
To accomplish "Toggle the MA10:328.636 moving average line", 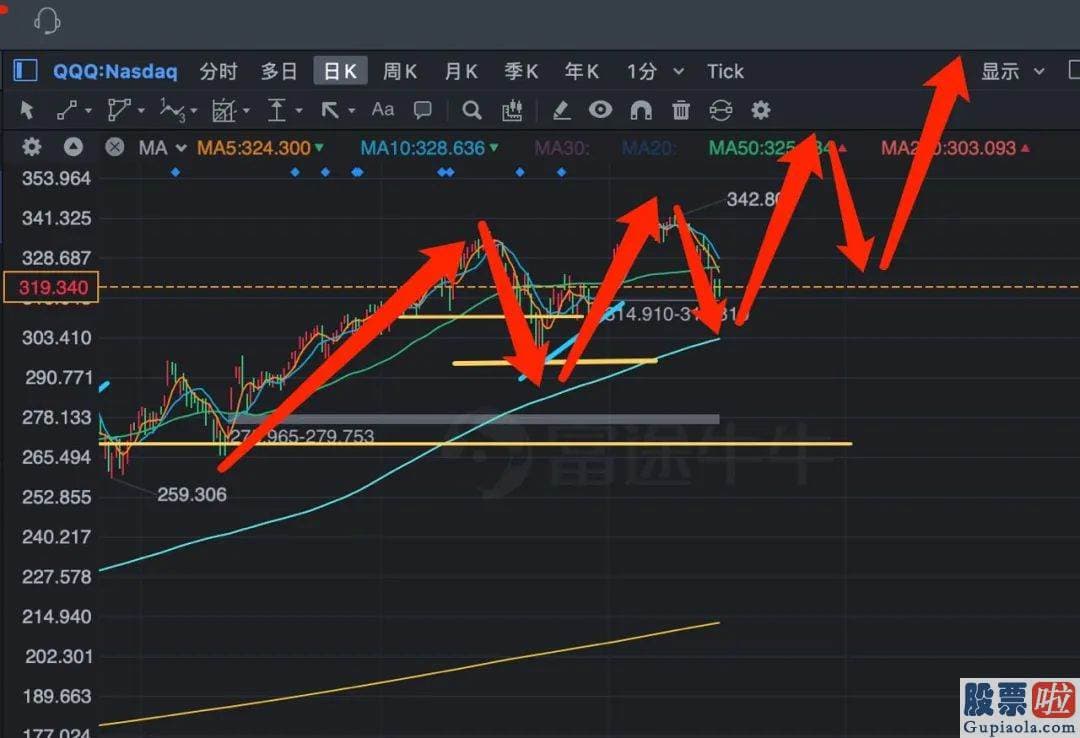I will tap(430, 148).
